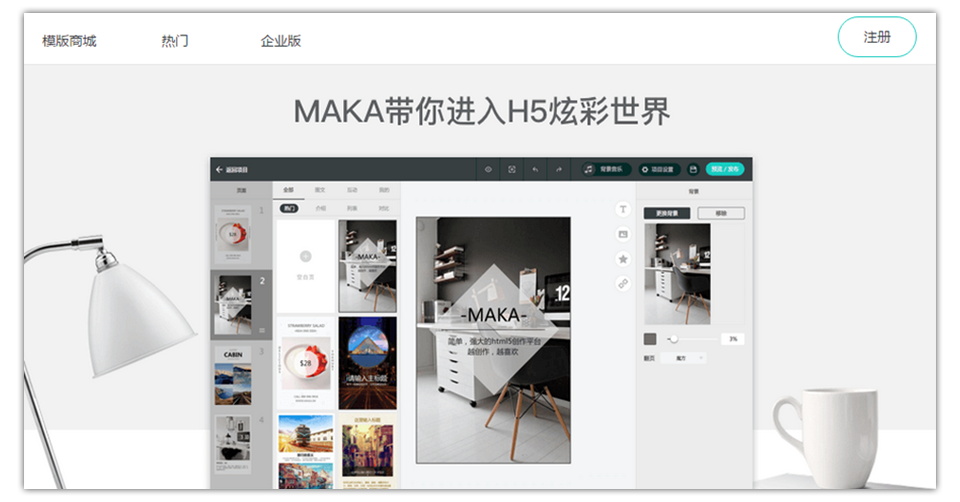Select page 1 strawberry salad thumbnail
This screenshot has height=502, width=960.
coord(233,235)
